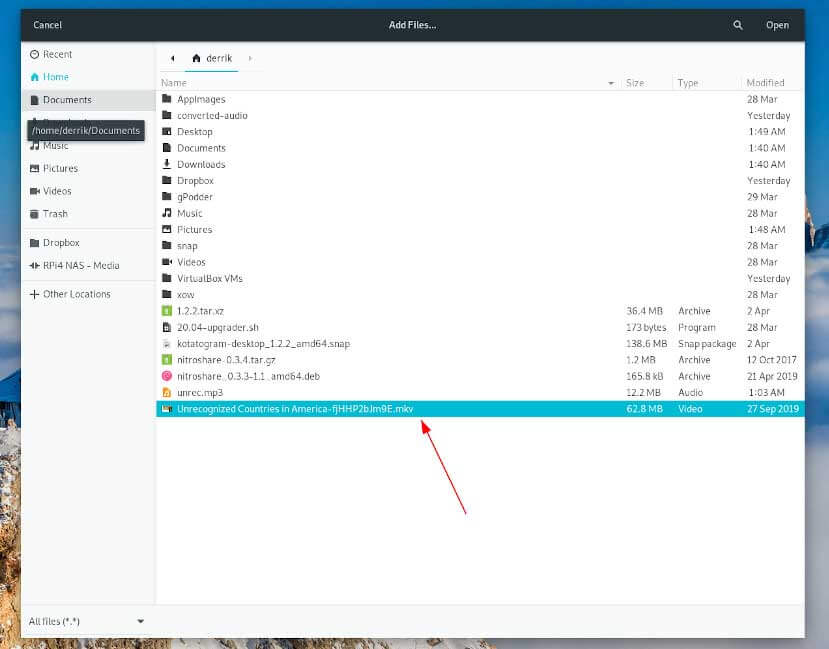Image resolution: width=829 pixels, height=649 pixels.
Task: Select the xow folder
Action: coord(480,294)
